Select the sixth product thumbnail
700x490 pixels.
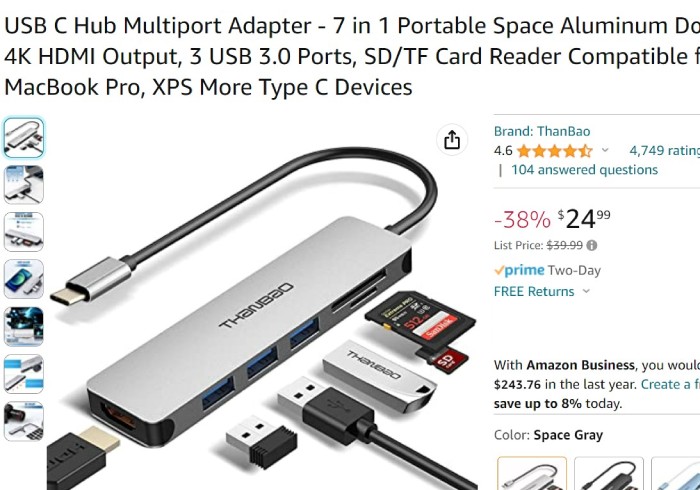click(x=24, y=374)
